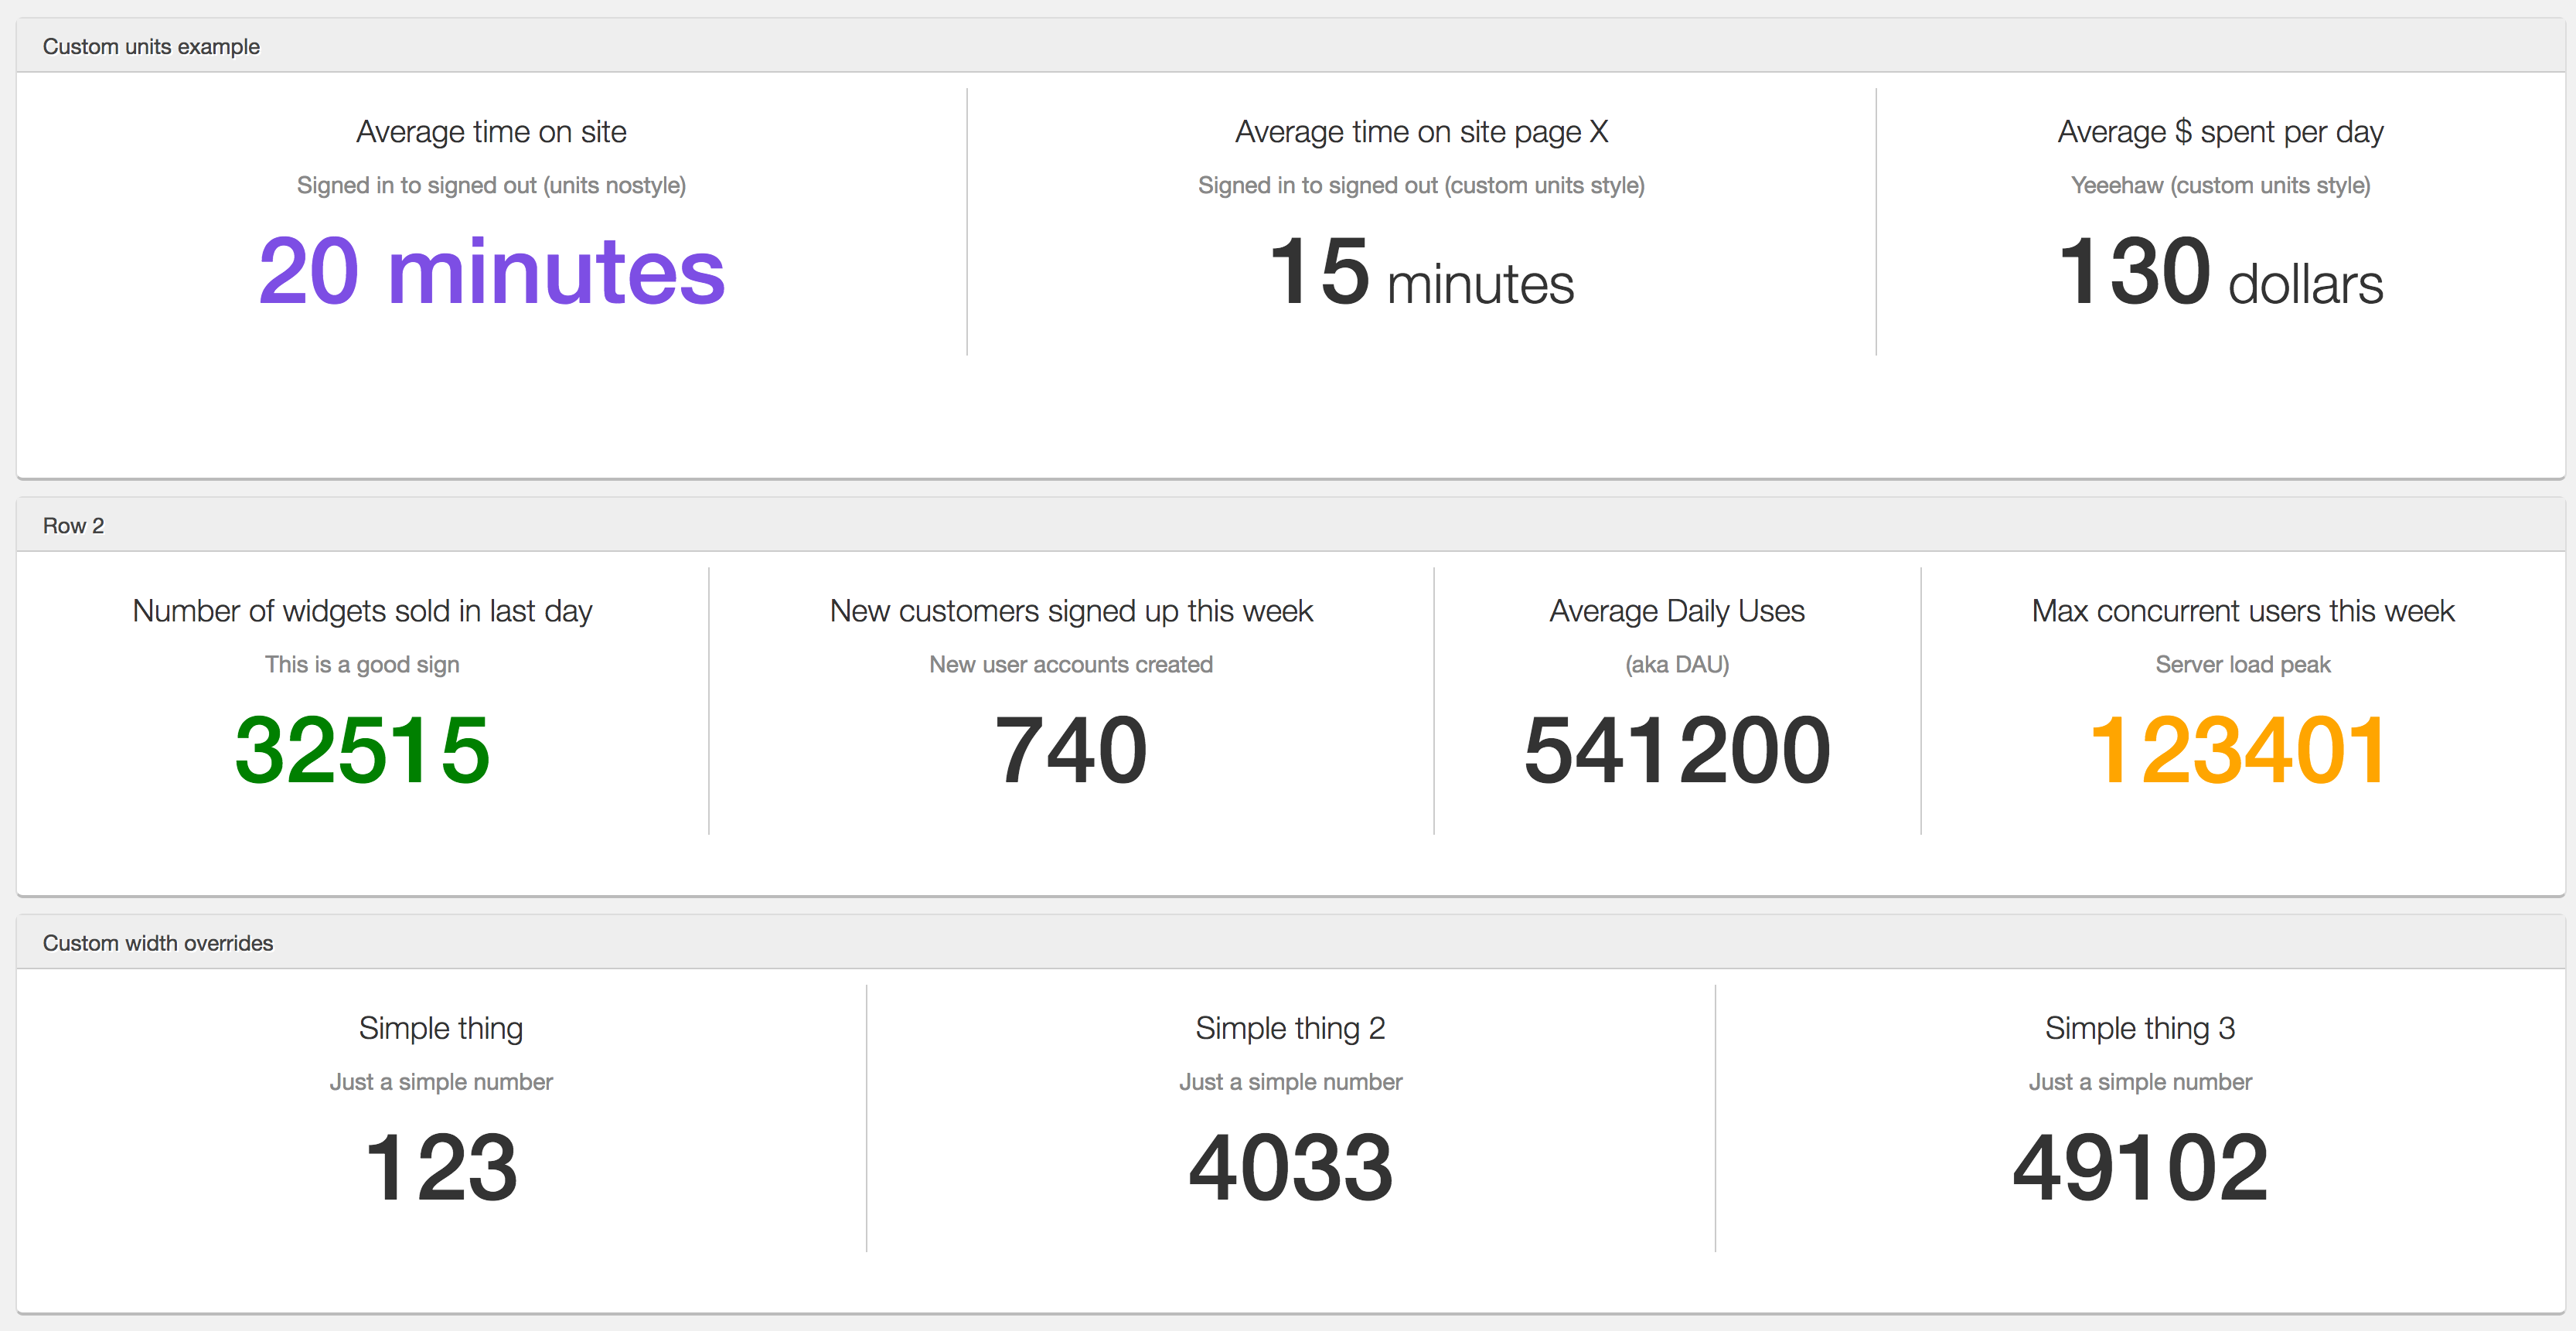Click the Average $ spent per day title
This screenshot has width=2576, height=1331.
(x=2220, y=131)
